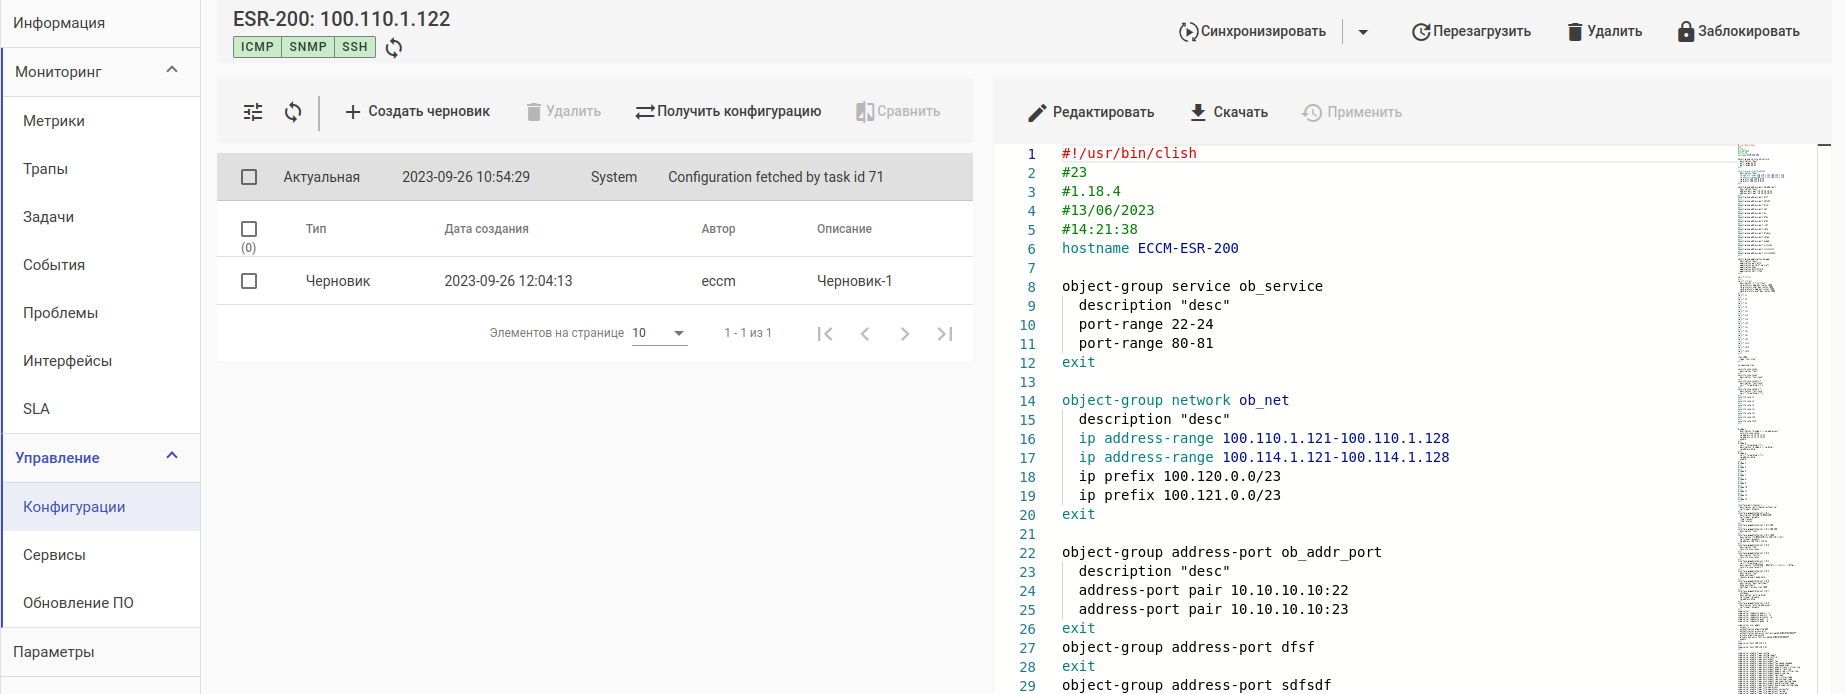
Task: Open dropdown arrow beside Синхронизировать
Action: pyautogui.click(x=1363, y=32)
